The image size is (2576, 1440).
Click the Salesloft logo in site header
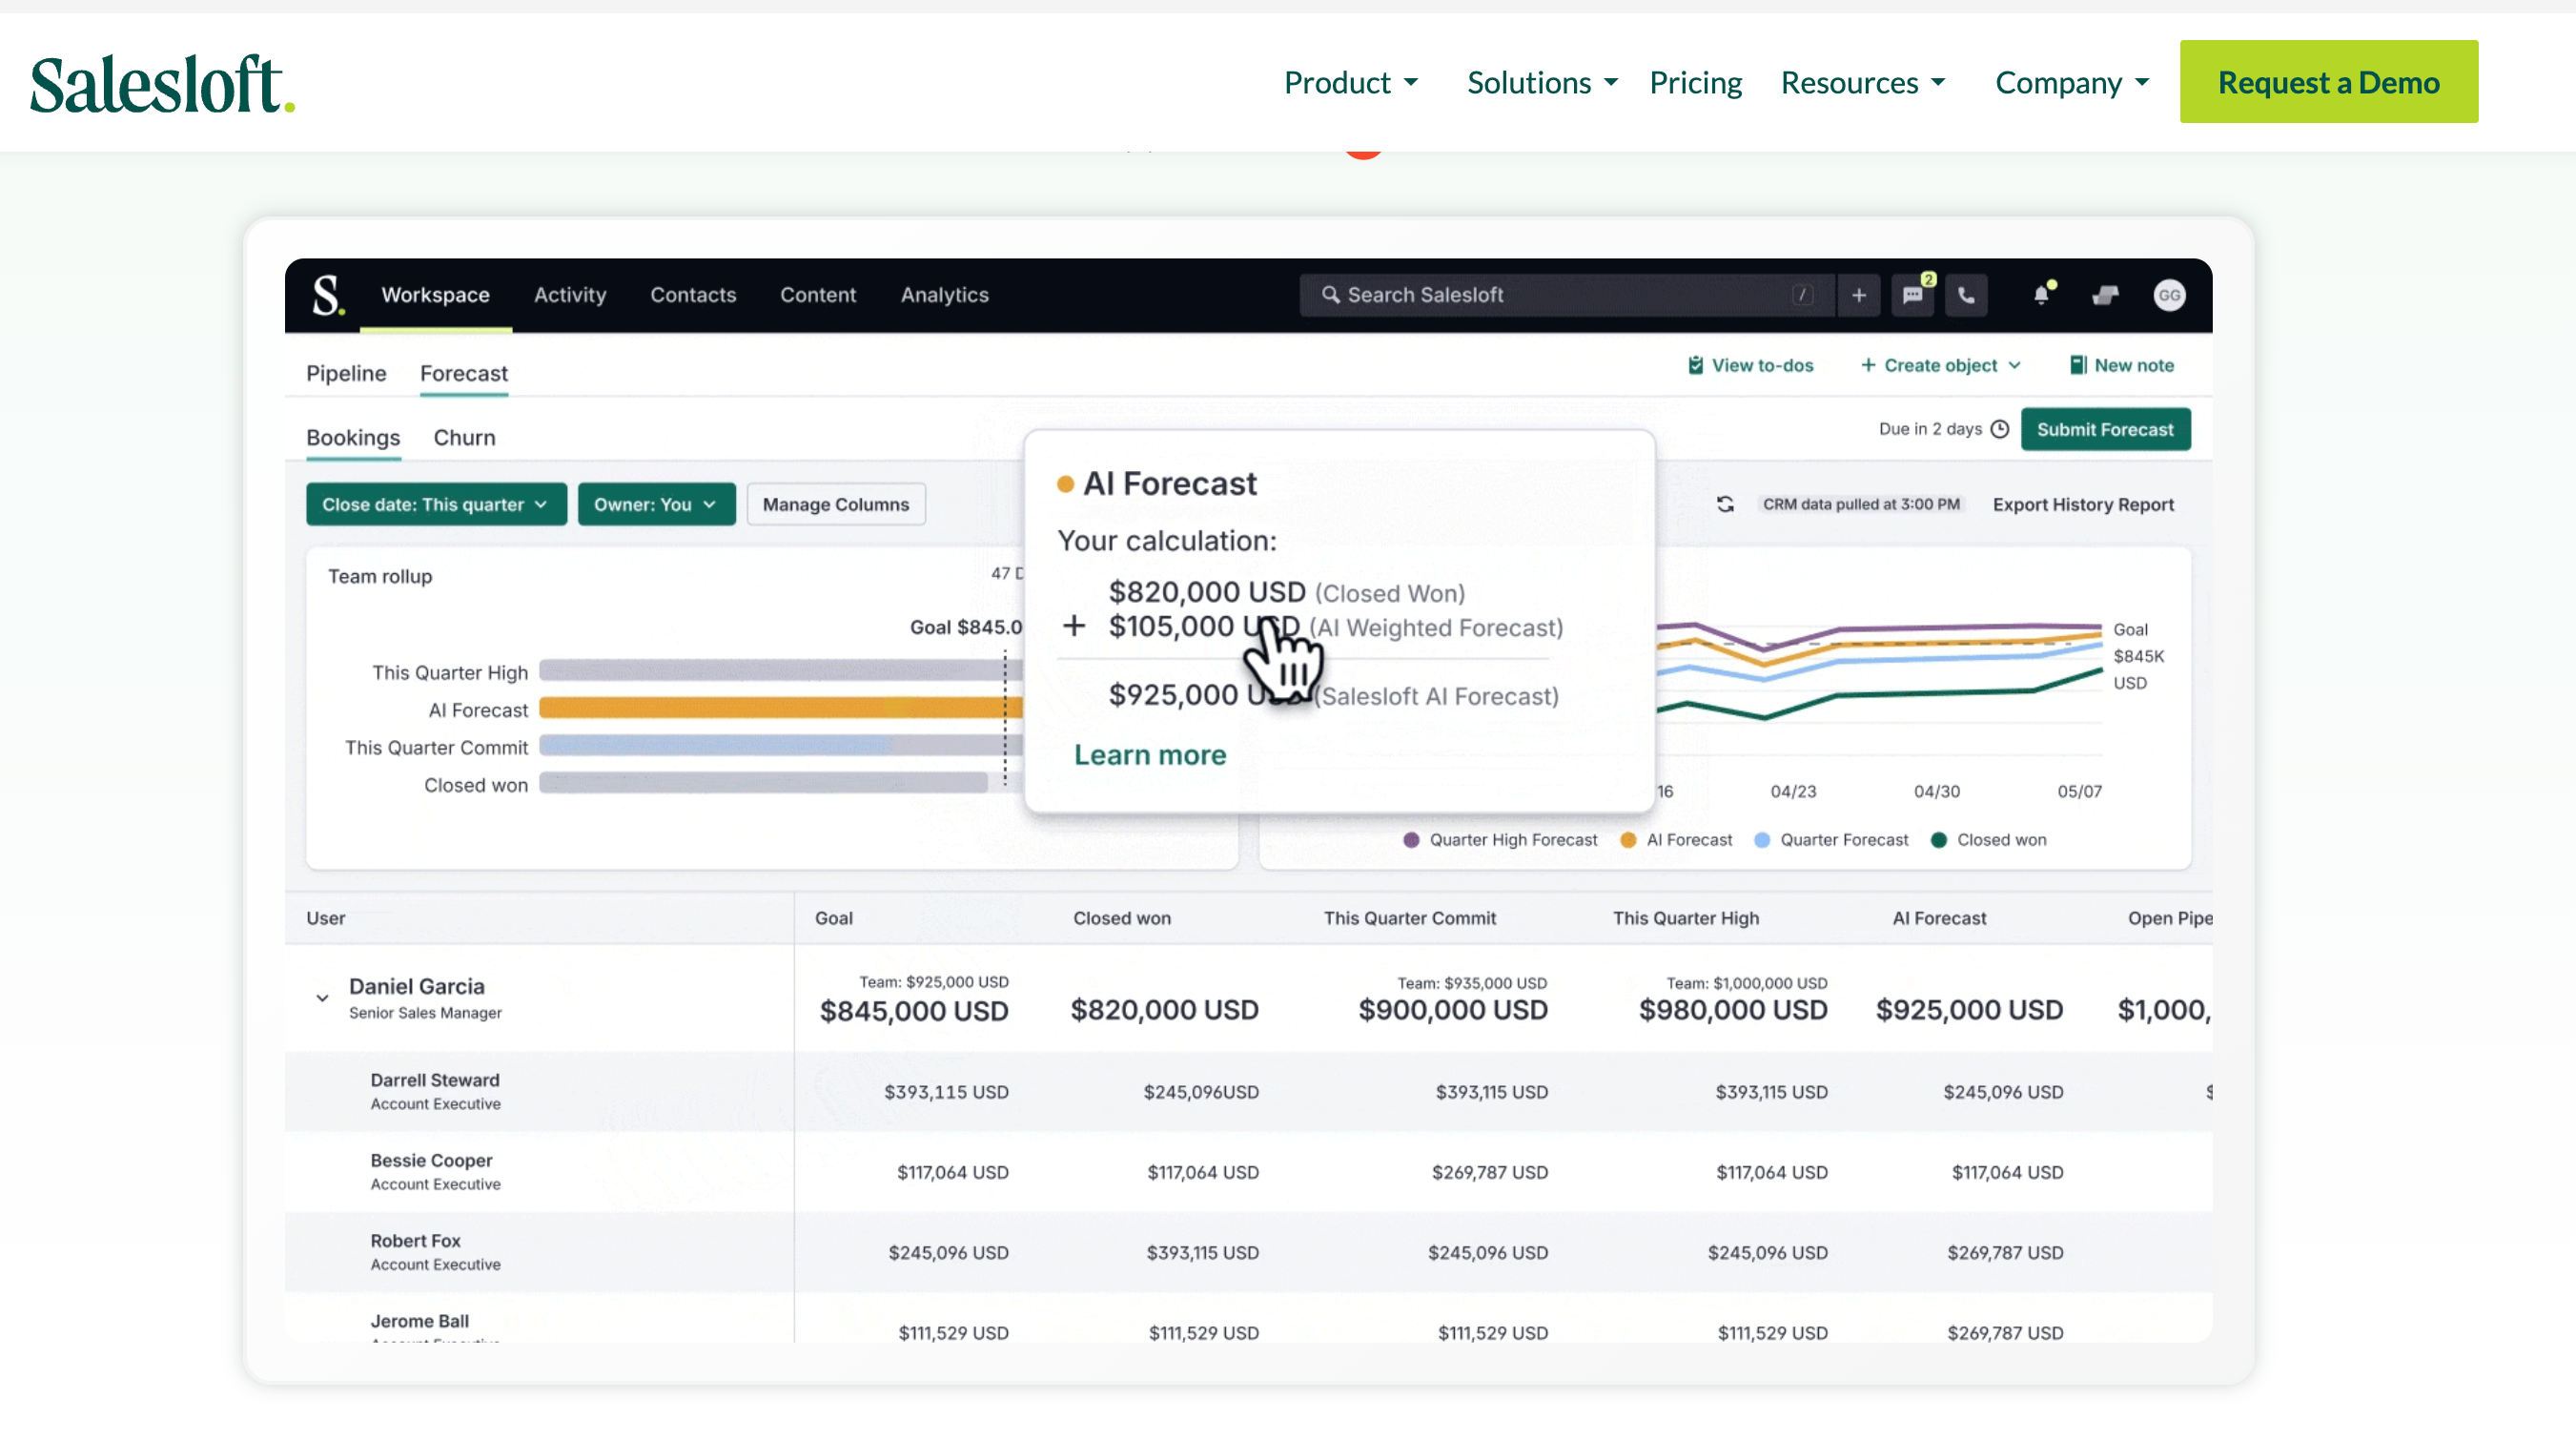click(x=162, y=84)
